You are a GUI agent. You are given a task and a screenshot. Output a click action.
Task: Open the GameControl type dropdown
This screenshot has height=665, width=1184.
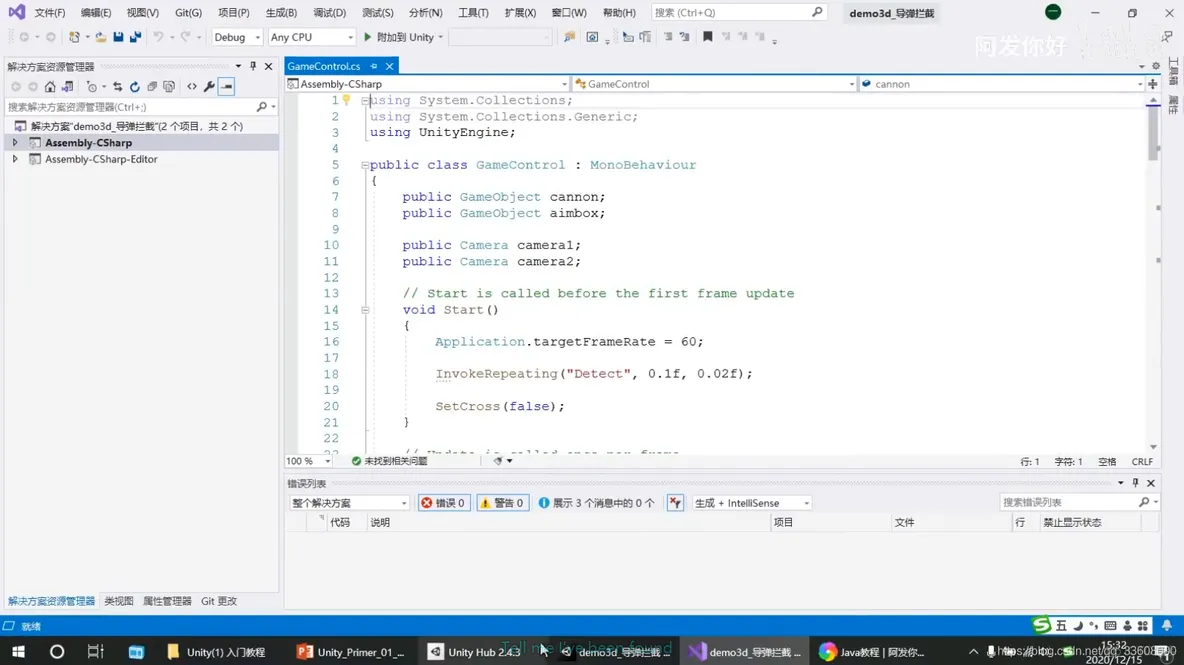tap(715, 84)
